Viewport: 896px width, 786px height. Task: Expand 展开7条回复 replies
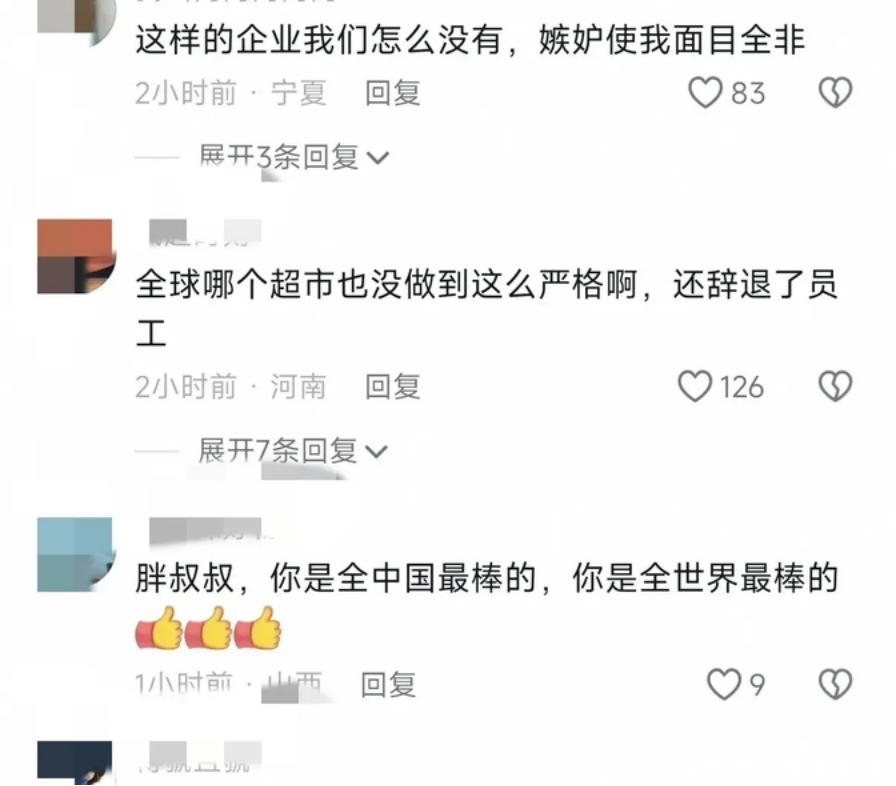[x=293, y=451]
